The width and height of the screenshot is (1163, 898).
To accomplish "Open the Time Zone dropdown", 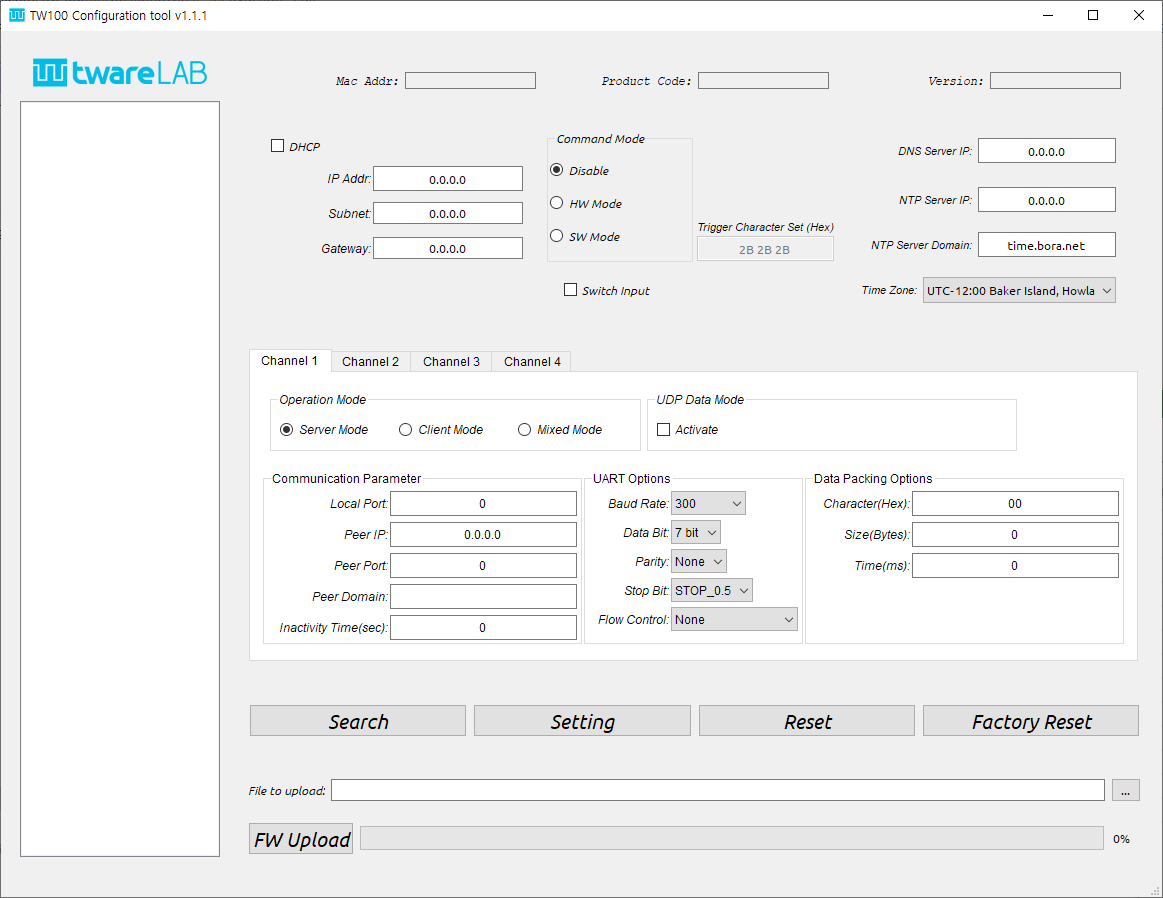I will (x=1018, y=291).
